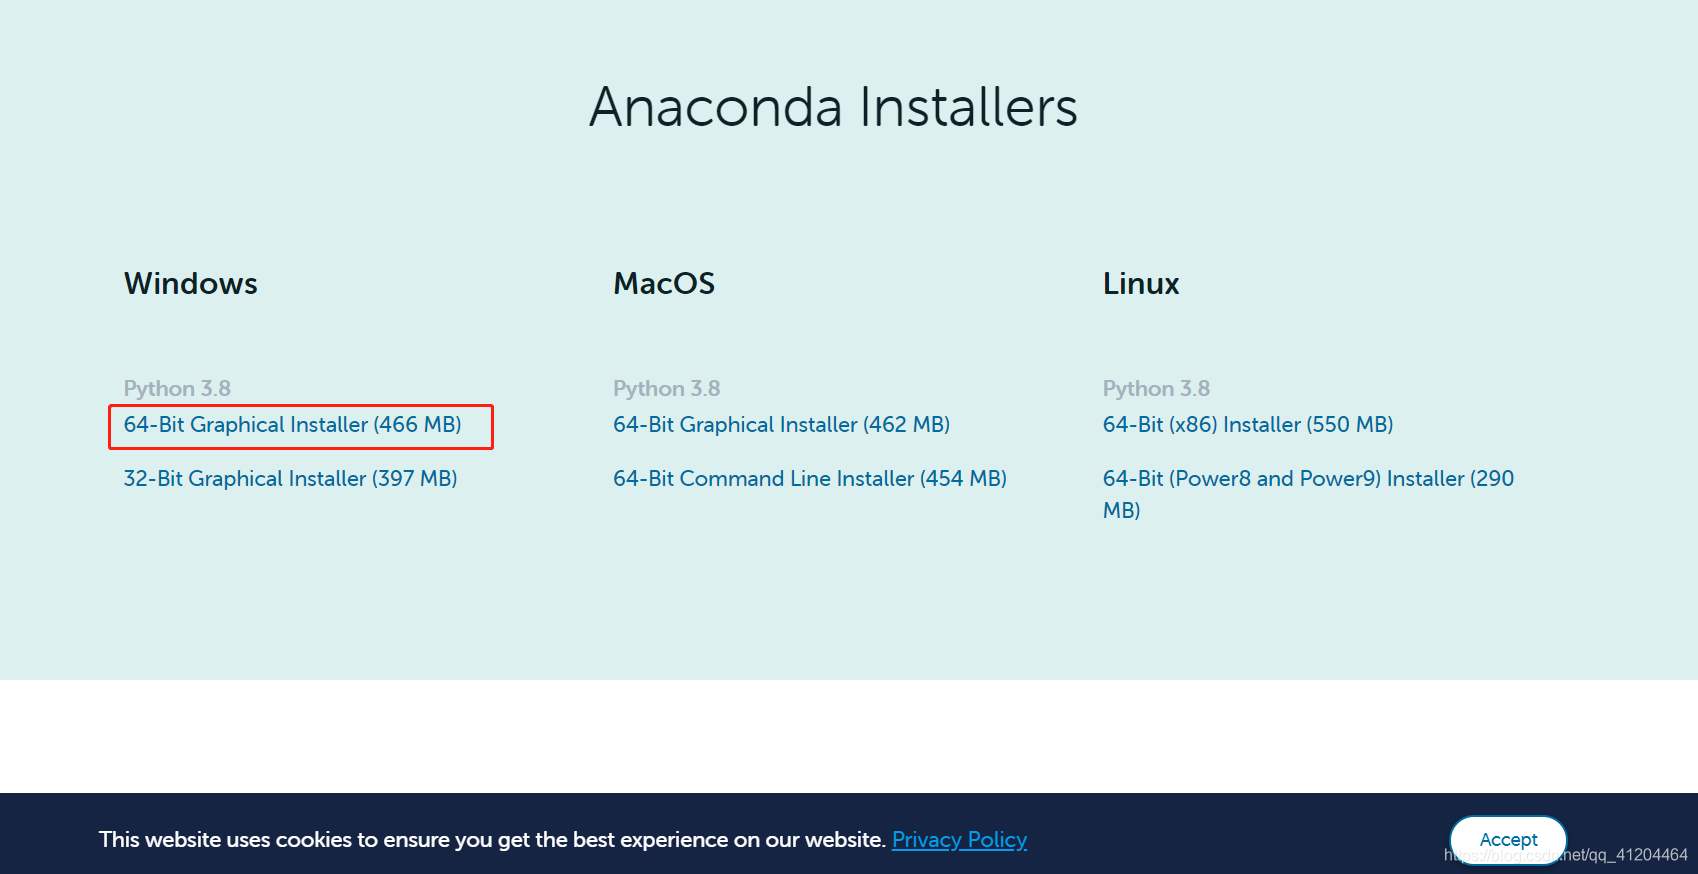
Task: Click the word Anaconda in the page title
Action: pos(716,107)
